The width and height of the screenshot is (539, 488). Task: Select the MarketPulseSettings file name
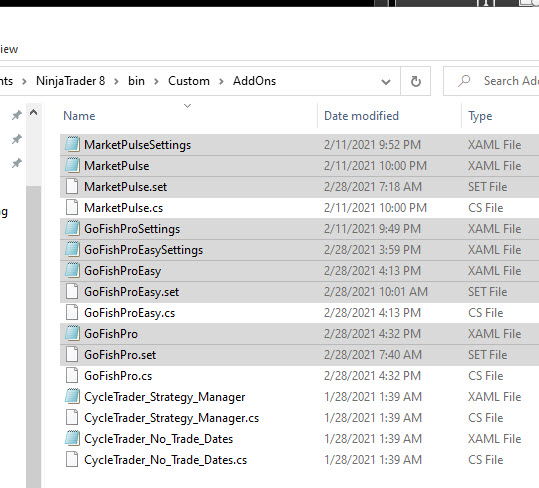tap(138, 145)
